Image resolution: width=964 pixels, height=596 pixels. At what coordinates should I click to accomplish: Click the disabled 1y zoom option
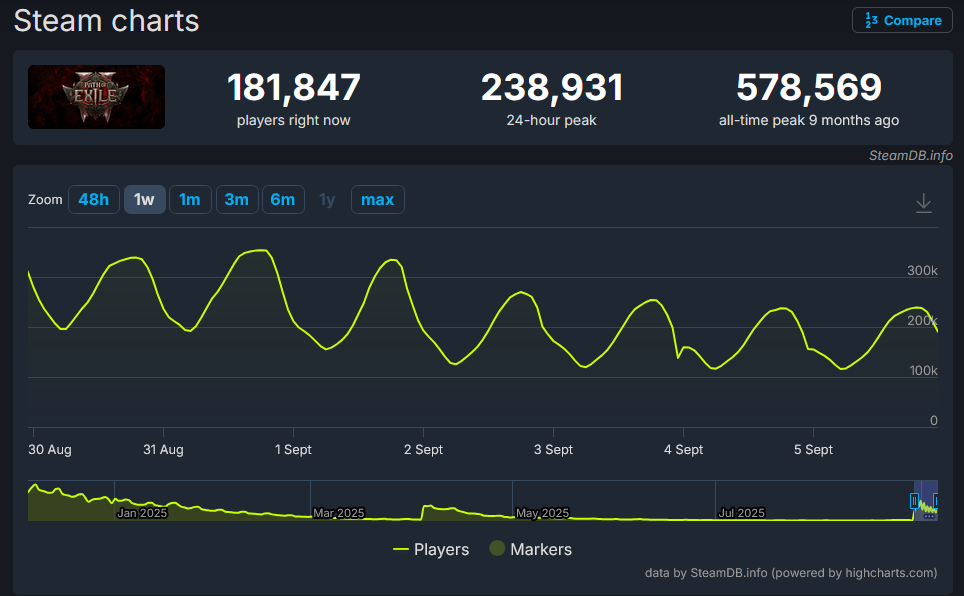[x=327, y=199]
